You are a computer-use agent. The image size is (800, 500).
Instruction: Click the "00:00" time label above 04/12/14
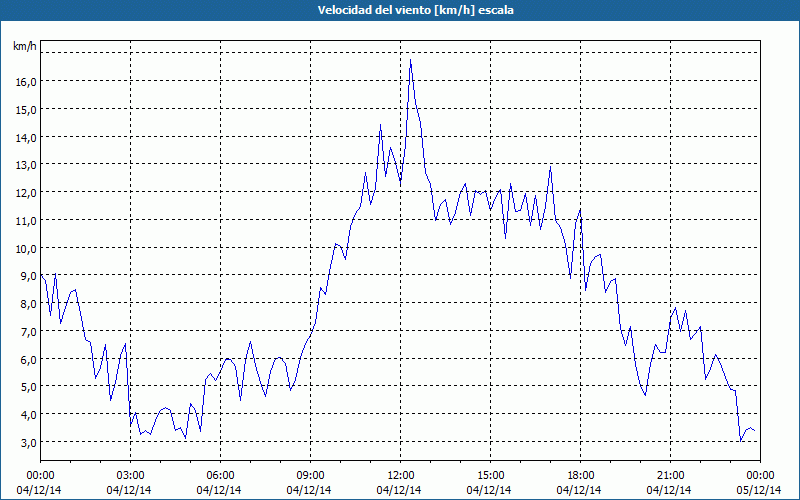tap(40, 476)
